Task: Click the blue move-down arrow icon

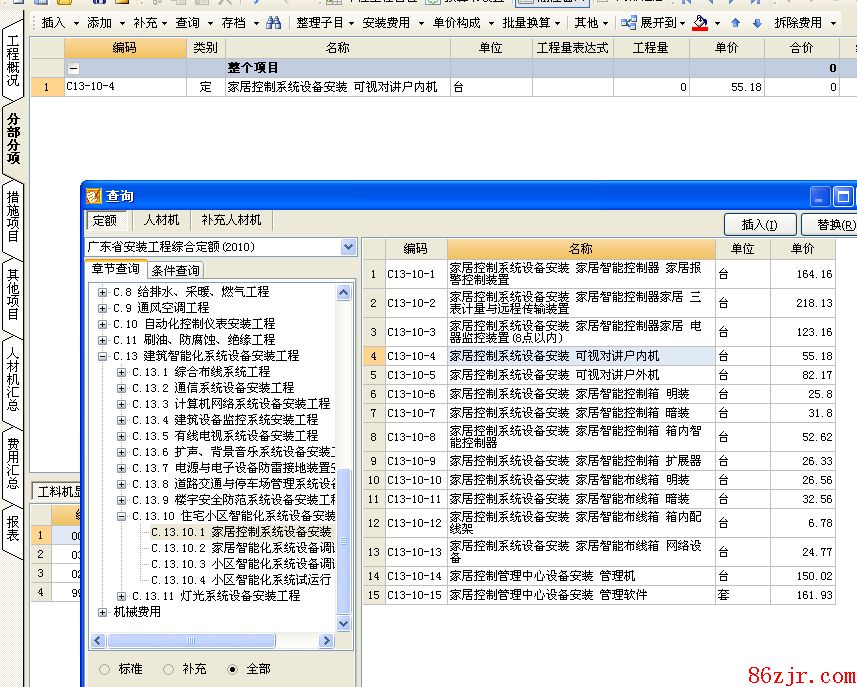Action: click(x=756, y=23)
